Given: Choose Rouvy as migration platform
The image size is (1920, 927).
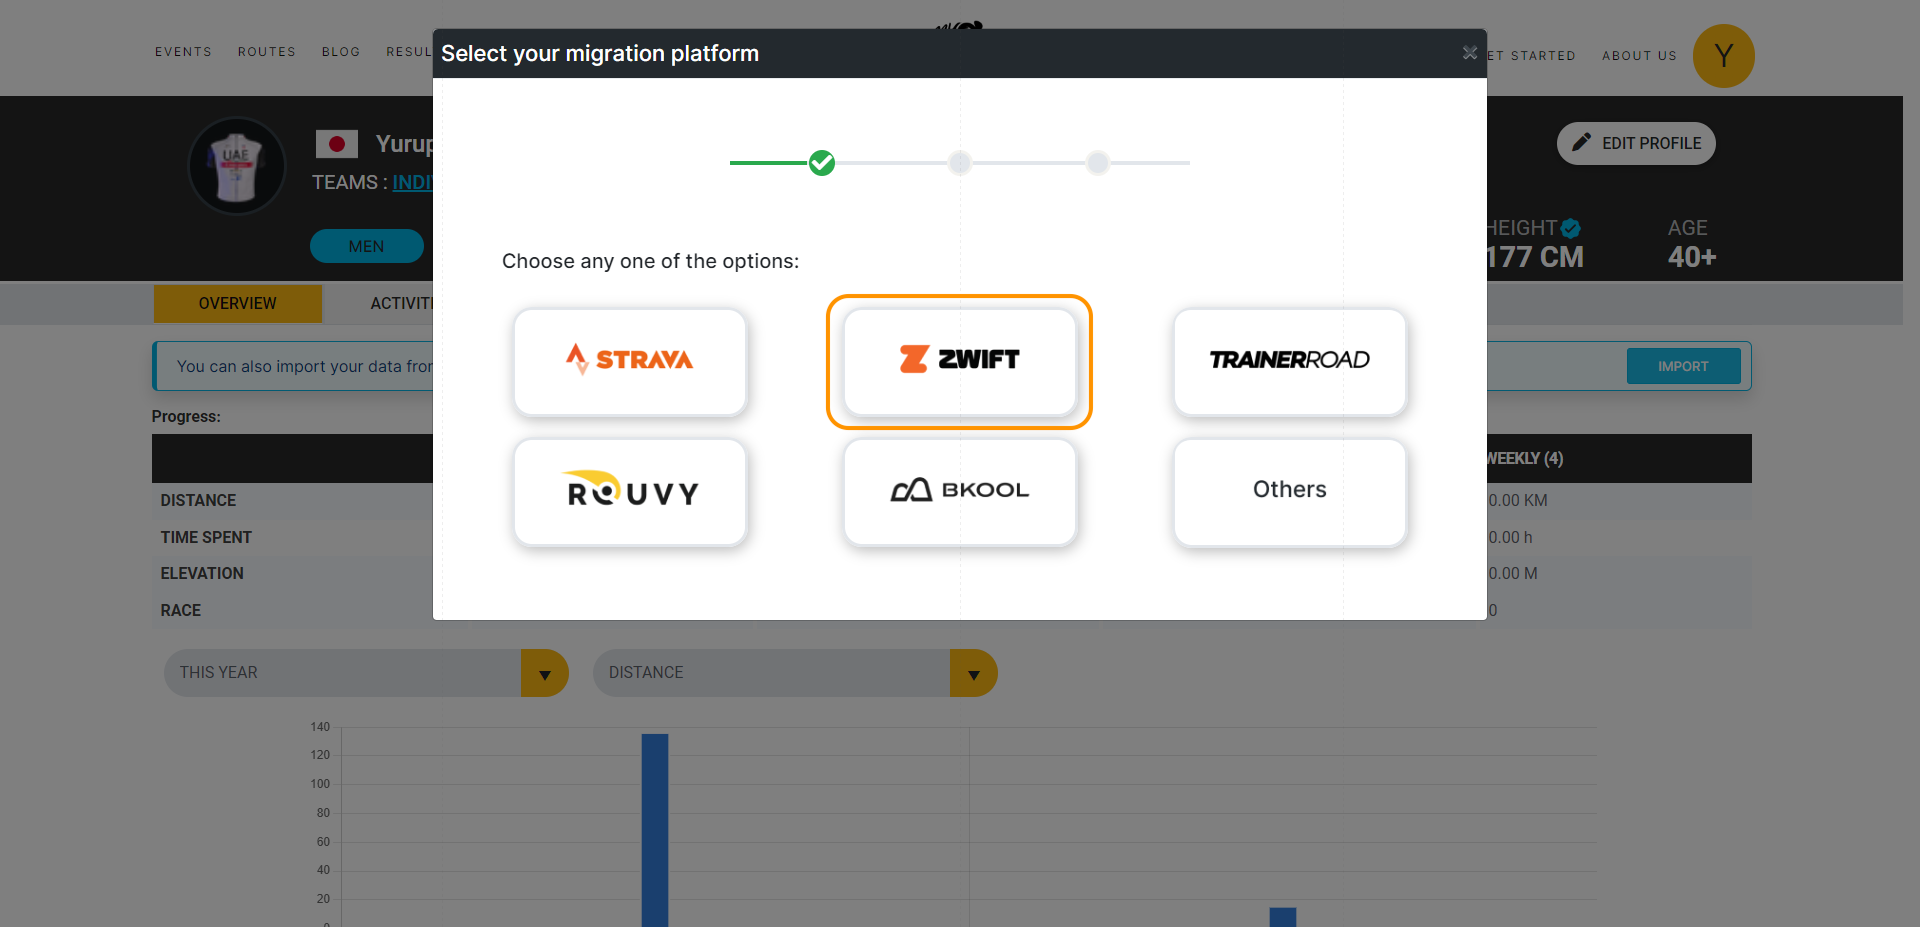Looking at the screenshot, I should click(x=630, y=492).
